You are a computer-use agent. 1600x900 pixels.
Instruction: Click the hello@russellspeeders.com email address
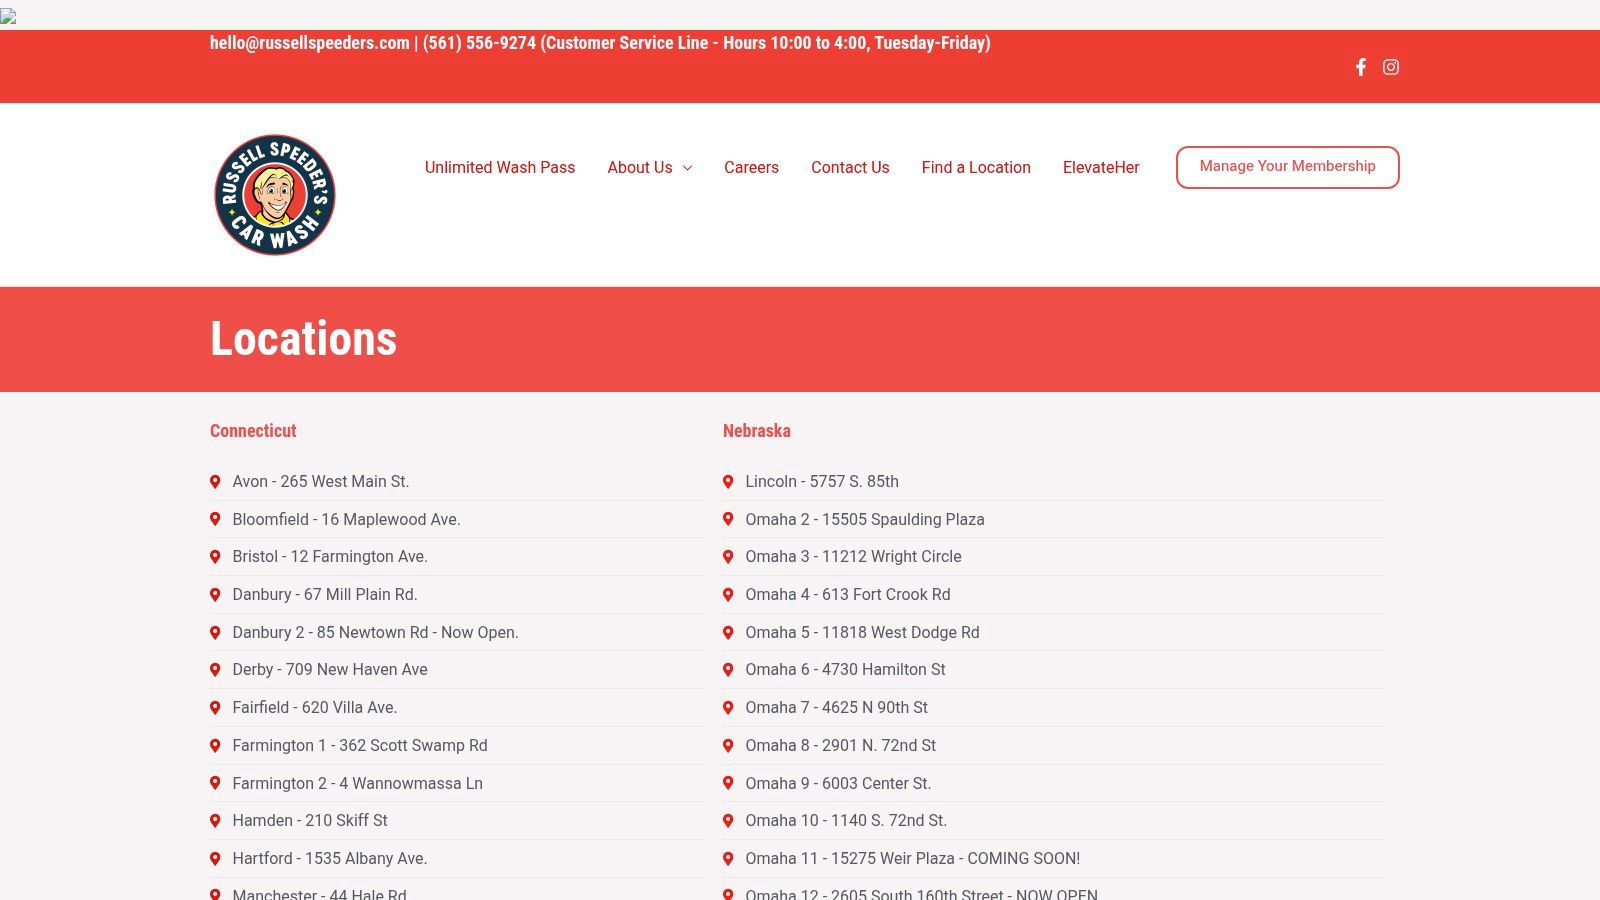click(x=309, y=43)
